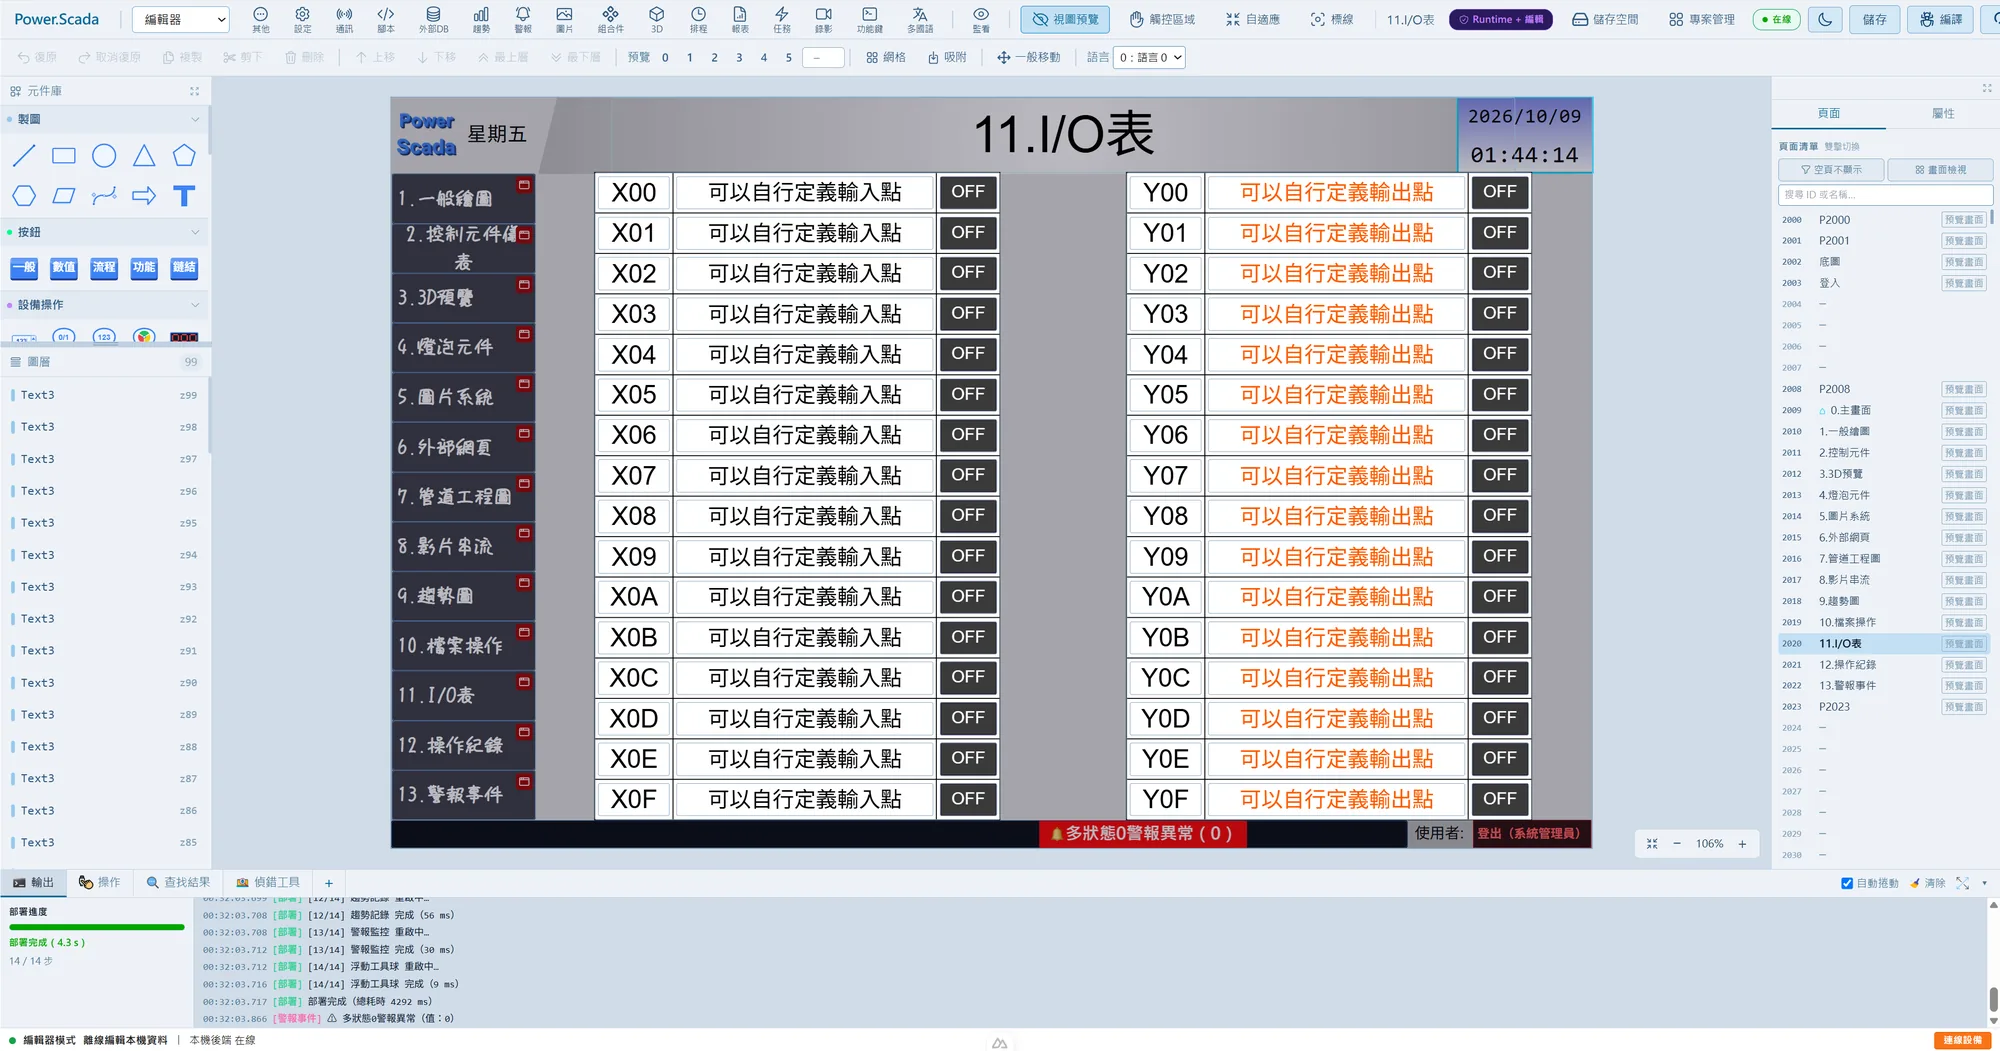This screenshot has width=2000, height=1051.
Task: Type in the page ID search field
Action: (x=1885, y=195)
